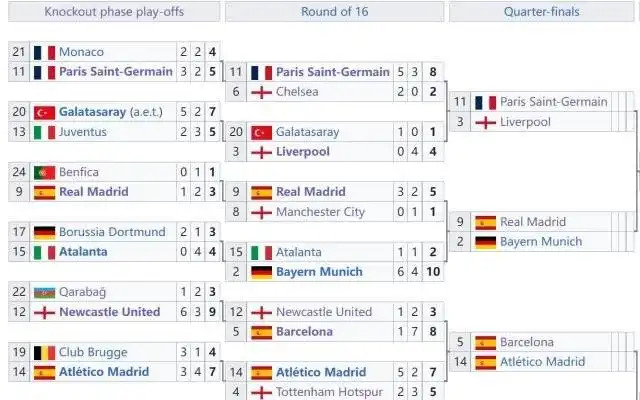This screenshot has width=640, height=400.
Task: Click the Knockout phase play-offs column header
Action: [x=116, y=12]
